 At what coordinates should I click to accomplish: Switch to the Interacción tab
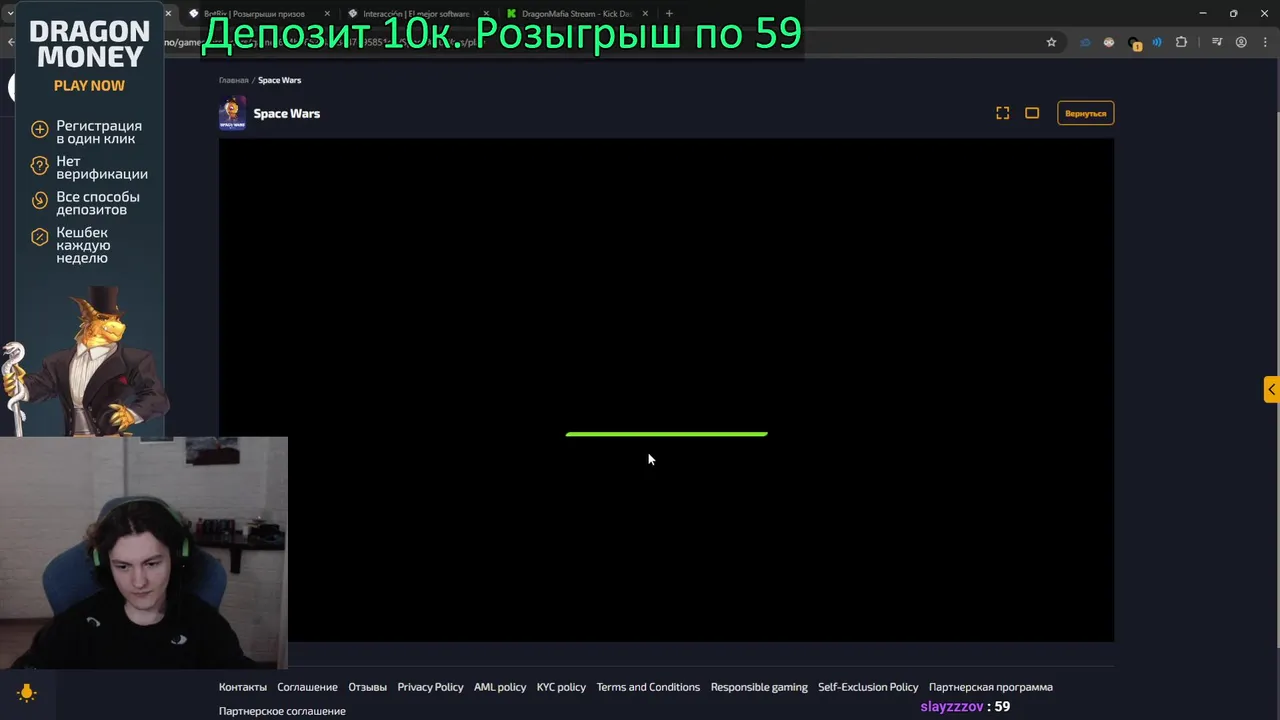pyautogui.click(x=416, y=14)
